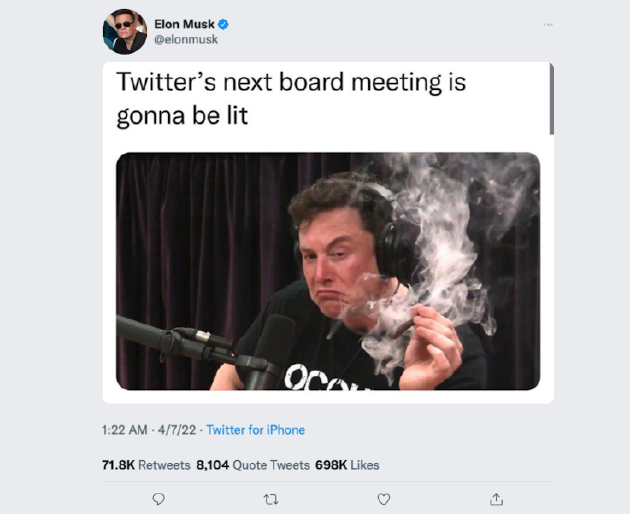Open the three-dot more options menu

pos(548,25)
